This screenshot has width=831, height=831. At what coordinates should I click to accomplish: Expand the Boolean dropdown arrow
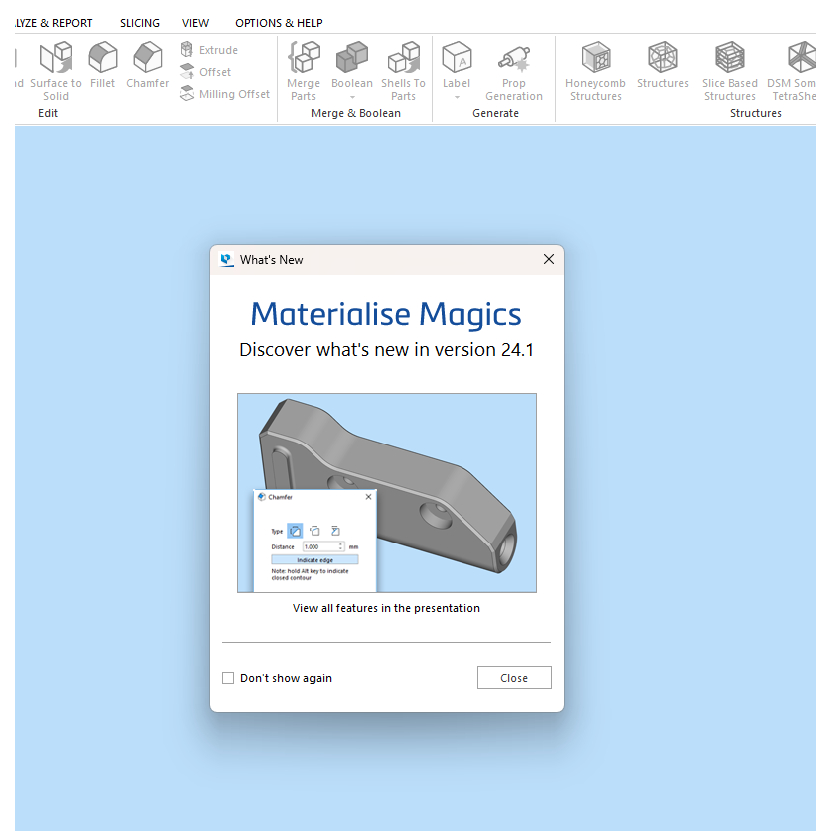[352, 97]
